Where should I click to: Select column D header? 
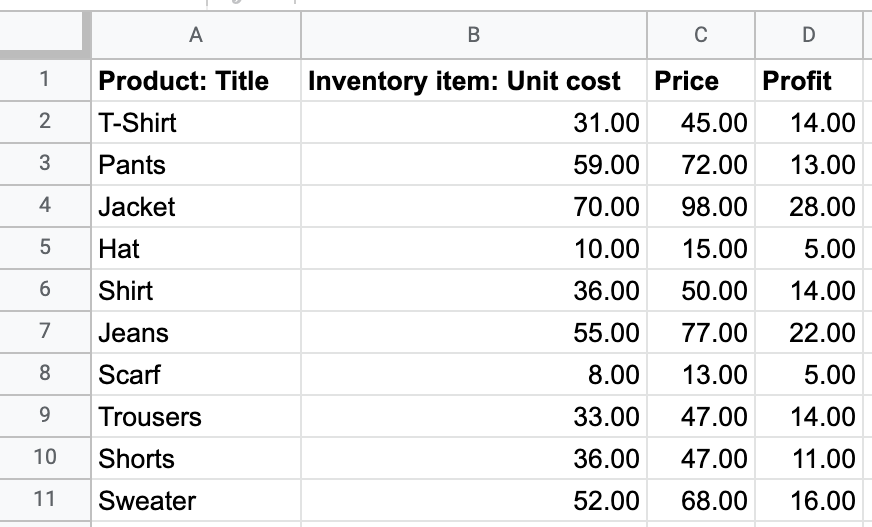809,35
